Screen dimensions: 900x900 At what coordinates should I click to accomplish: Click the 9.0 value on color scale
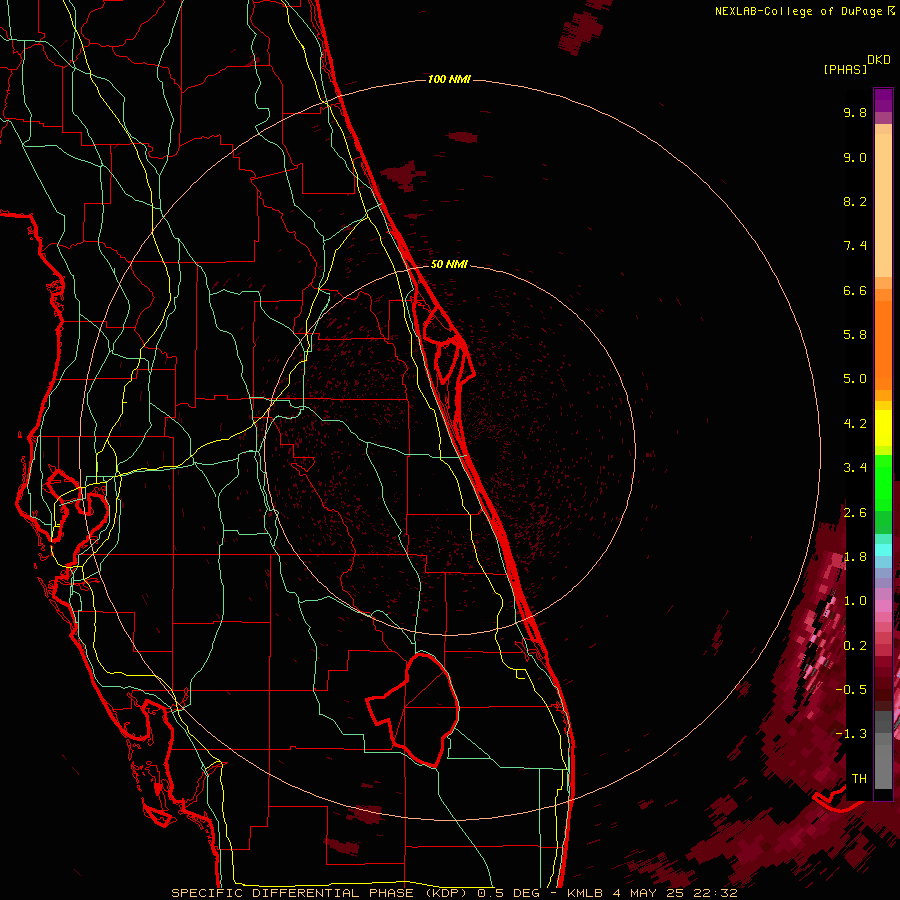click(x=855, y=157)
